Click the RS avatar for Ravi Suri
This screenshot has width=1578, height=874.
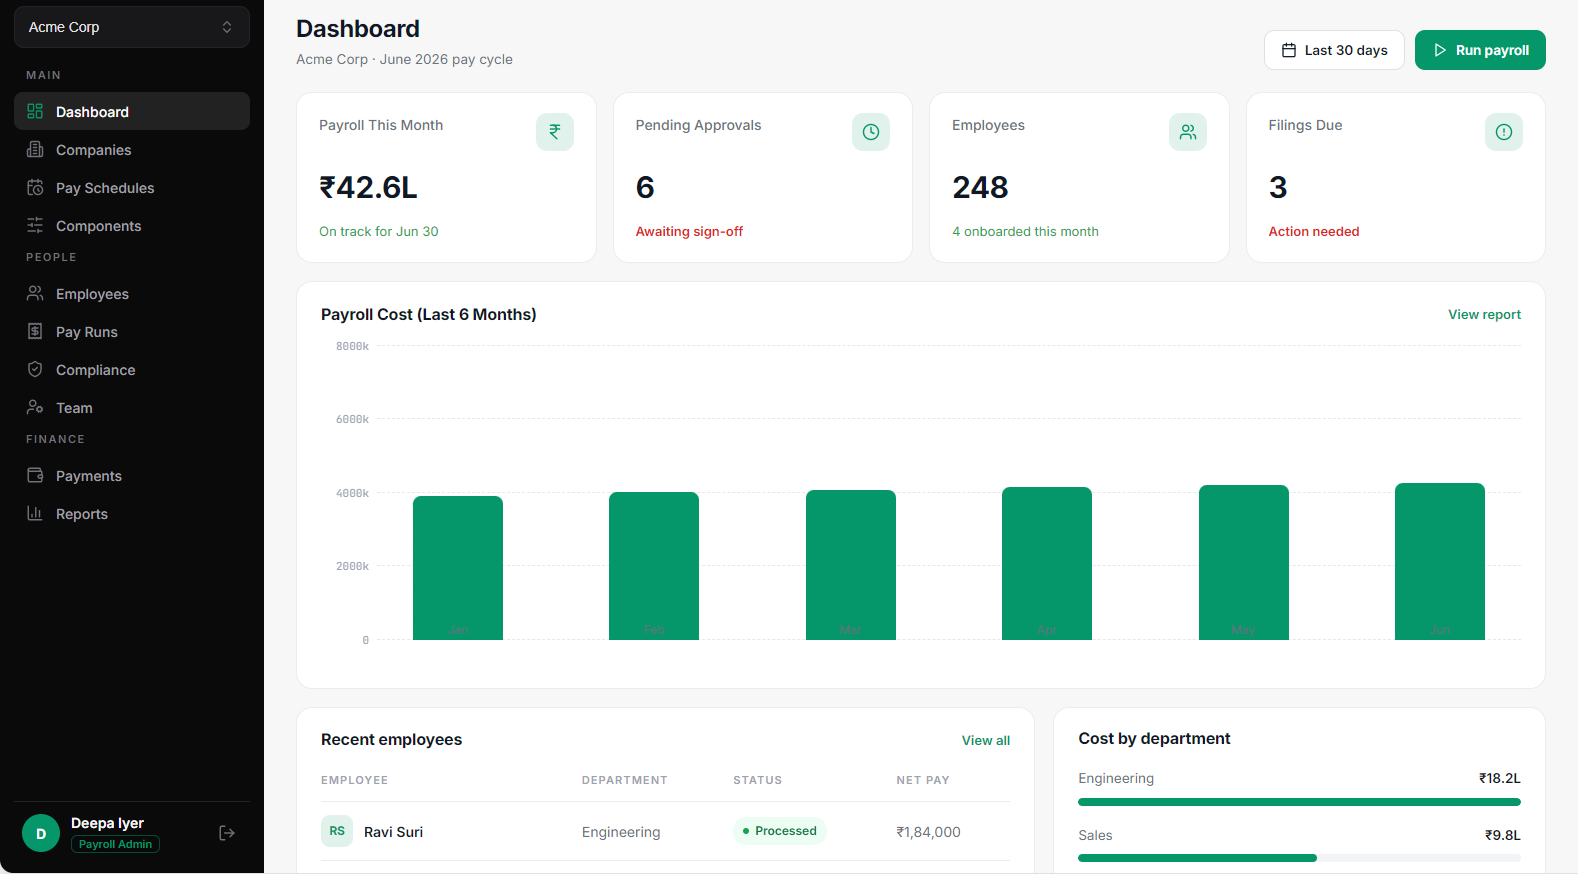tap(337, 831)
